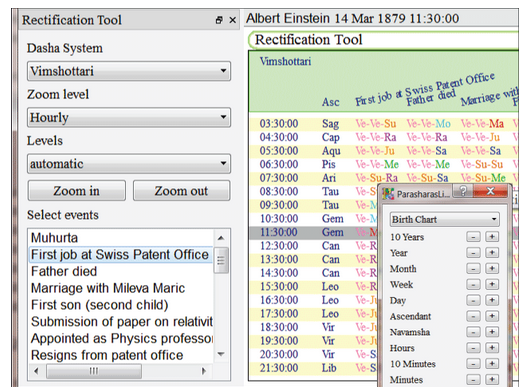
Task: Decrease Minutes with minus button
Action: point(473,380)
